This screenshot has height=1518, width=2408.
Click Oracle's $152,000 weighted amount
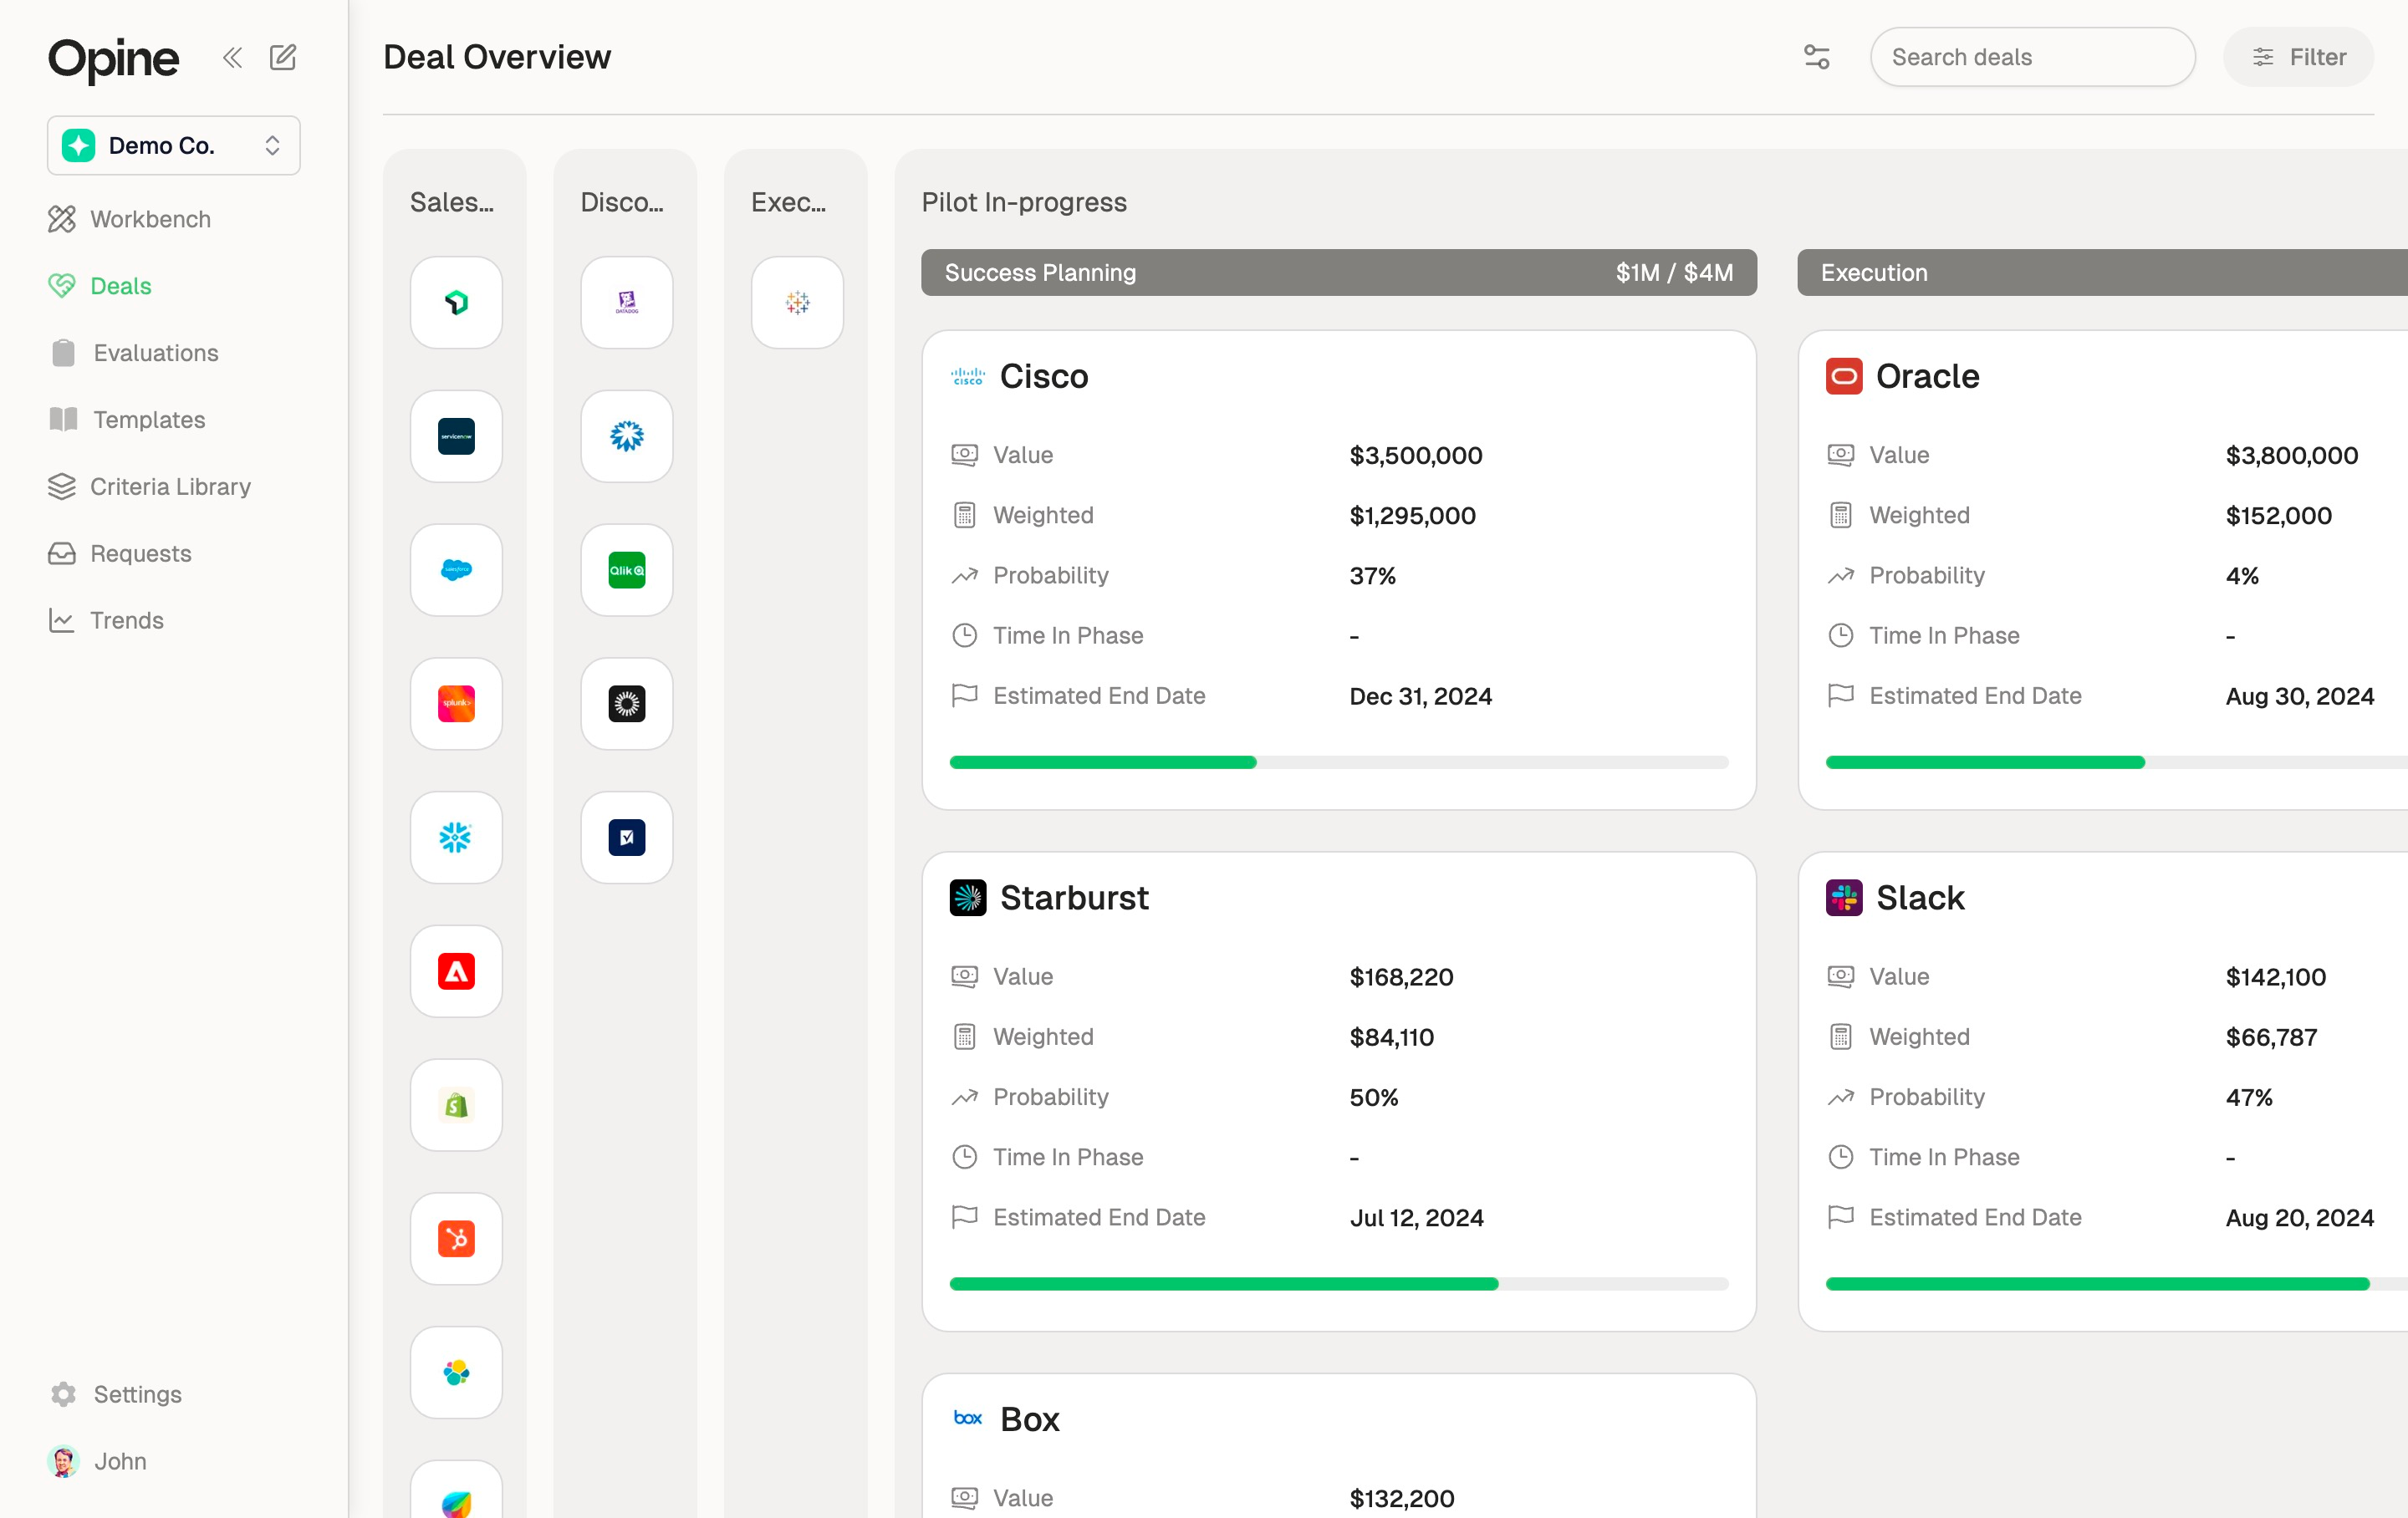(x=2278, y=515)
